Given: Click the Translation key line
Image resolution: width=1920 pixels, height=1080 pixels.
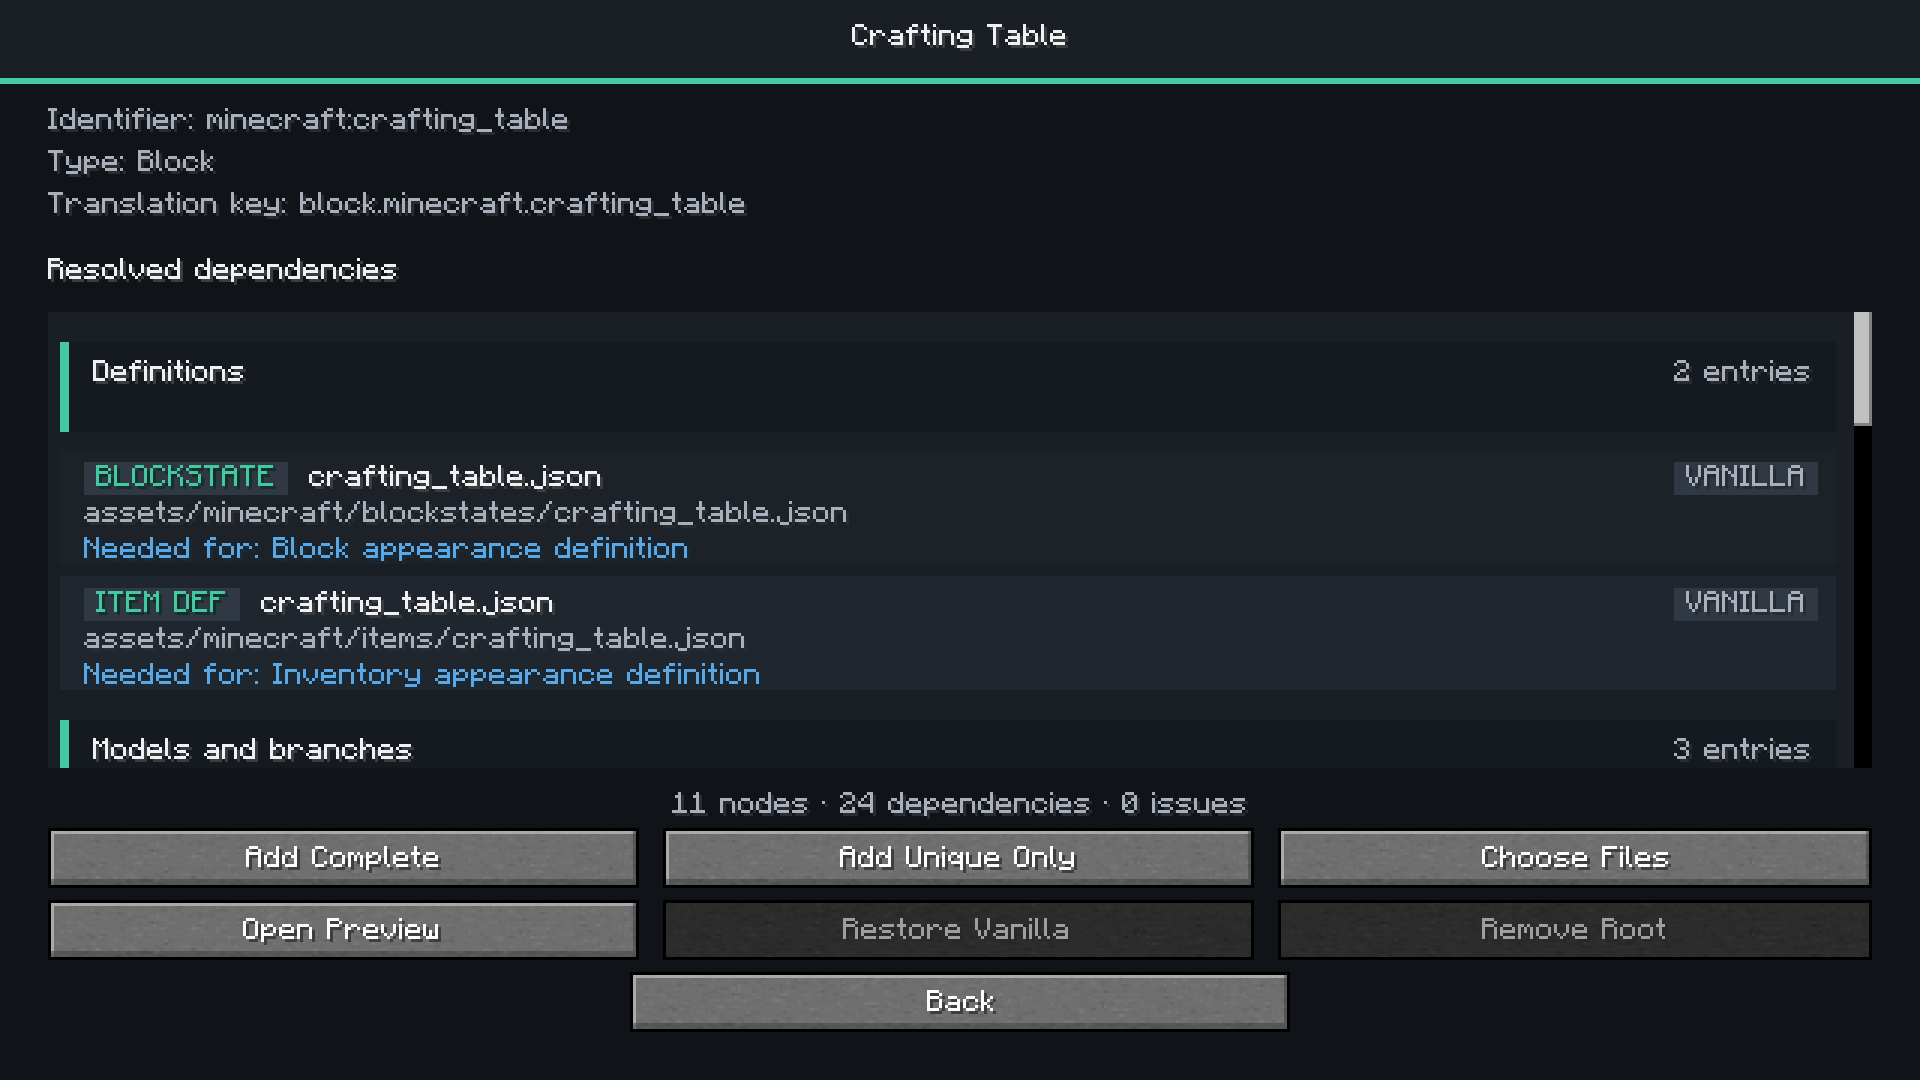Looking at the screenshot, I should 397,204.
